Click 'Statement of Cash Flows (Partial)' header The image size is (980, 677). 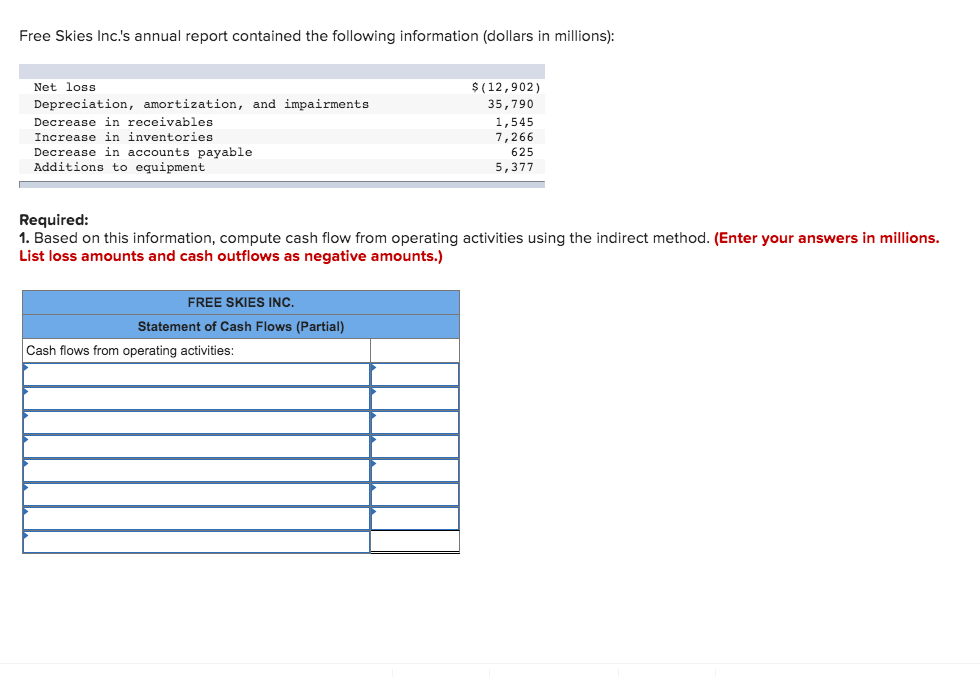[241, 326]
